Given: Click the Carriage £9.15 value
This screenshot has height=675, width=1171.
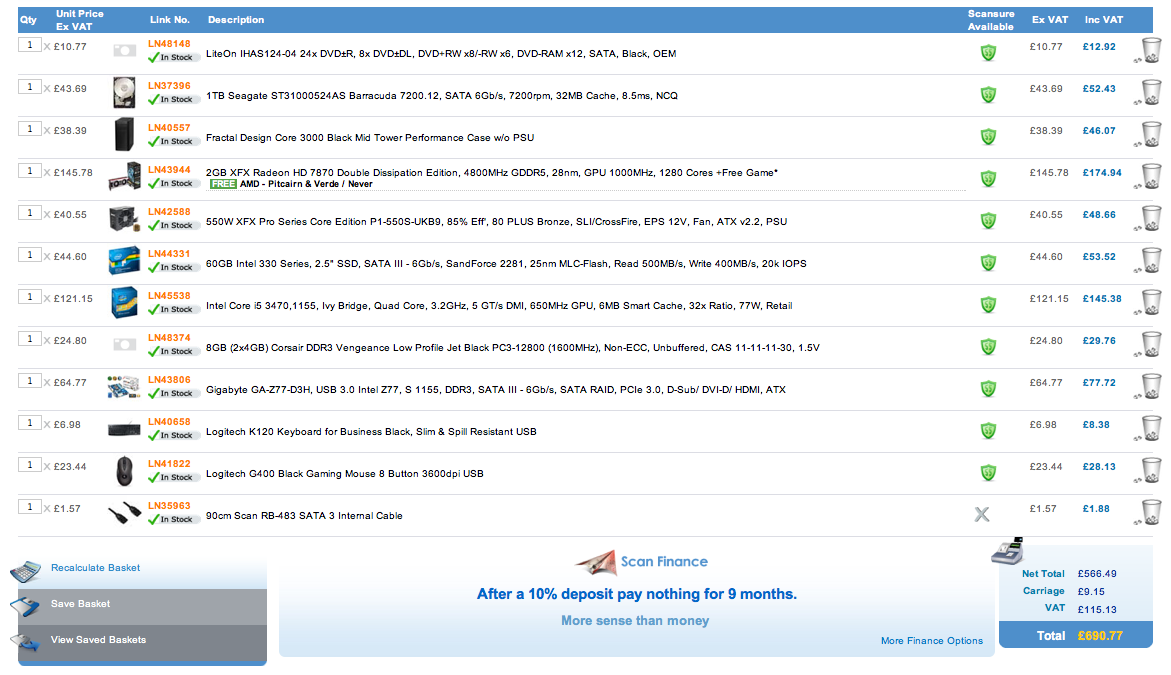Looking at the screenshot, I should 1091,591.
